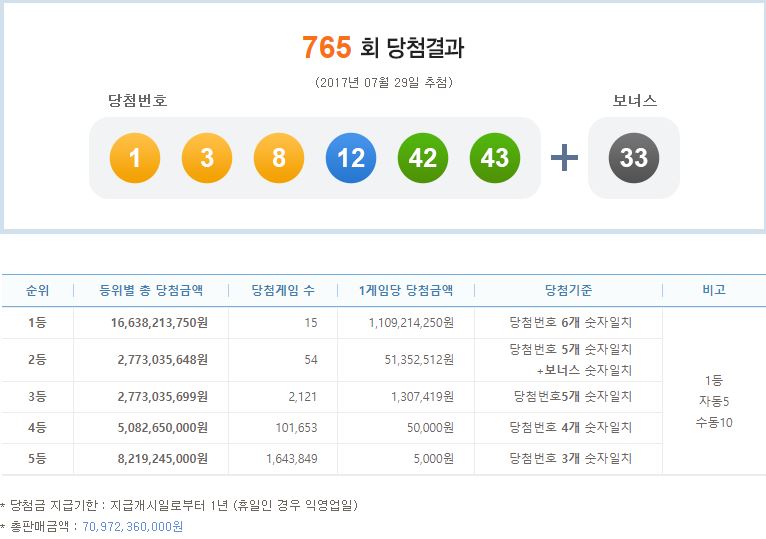Select the 3등 rank cell
Viewport: 766px width, 539px height.
coord(37,396)
